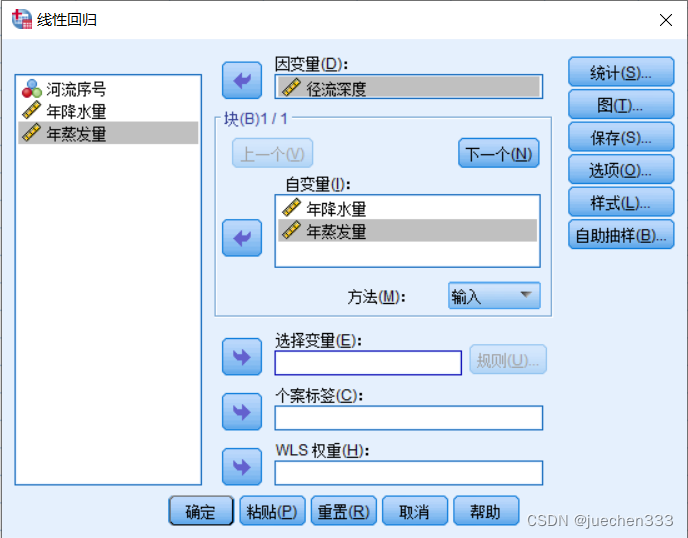
Task: Click the nominal icon of 河流序号
Action: [32, 89]
